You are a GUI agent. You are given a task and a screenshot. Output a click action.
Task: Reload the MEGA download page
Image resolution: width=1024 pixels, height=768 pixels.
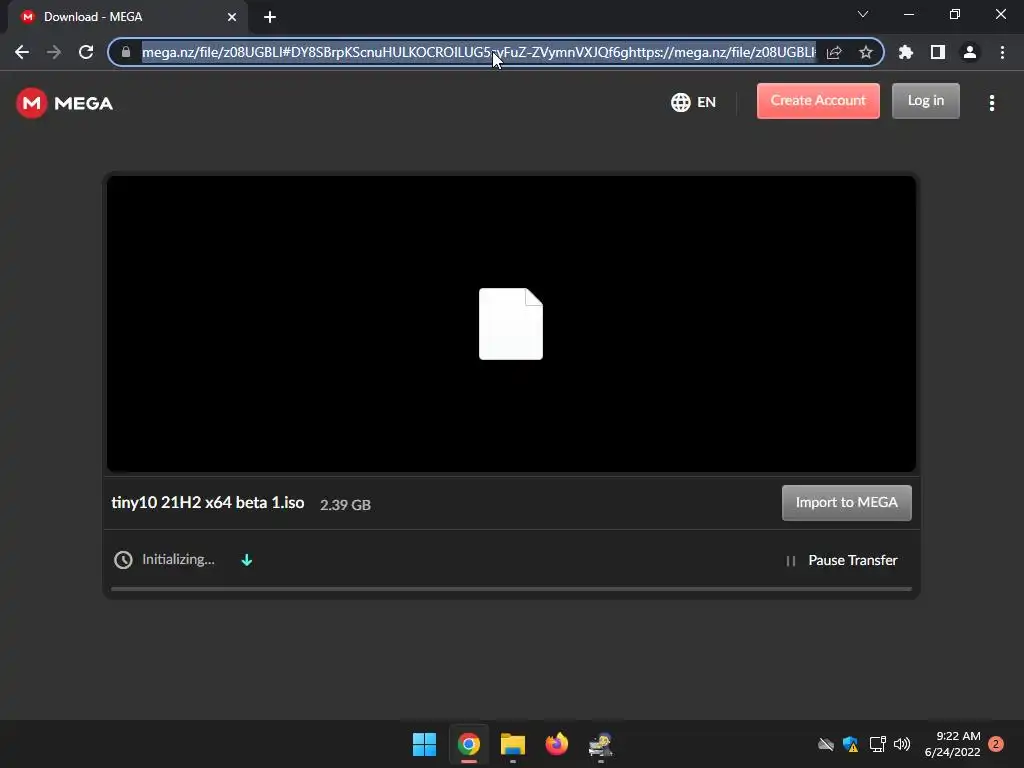point(86,52)
